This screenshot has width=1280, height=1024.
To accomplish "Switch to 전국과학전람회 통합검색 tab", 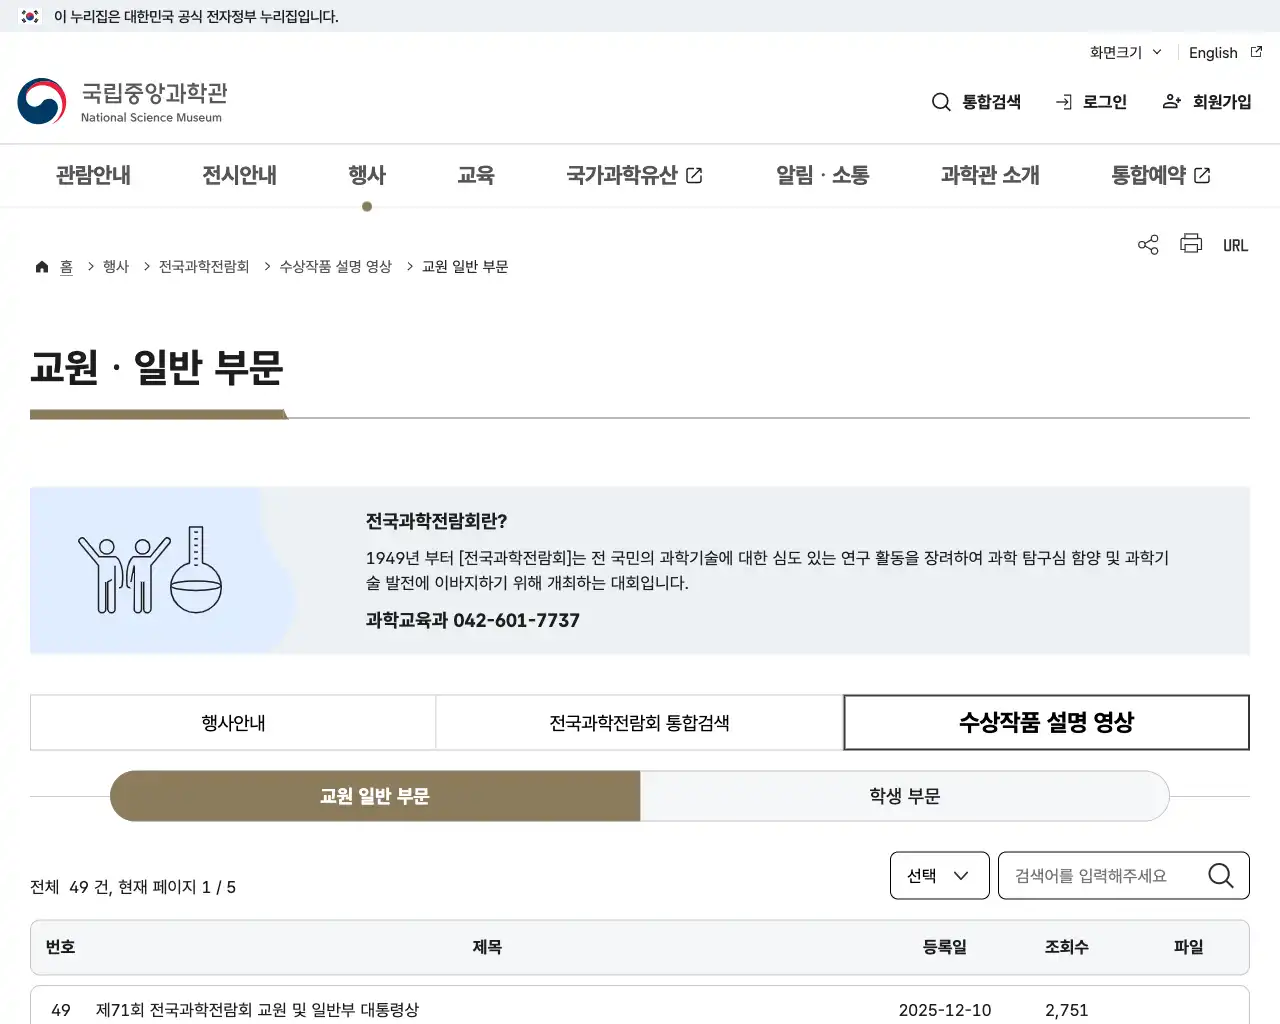I will point(639,722).
